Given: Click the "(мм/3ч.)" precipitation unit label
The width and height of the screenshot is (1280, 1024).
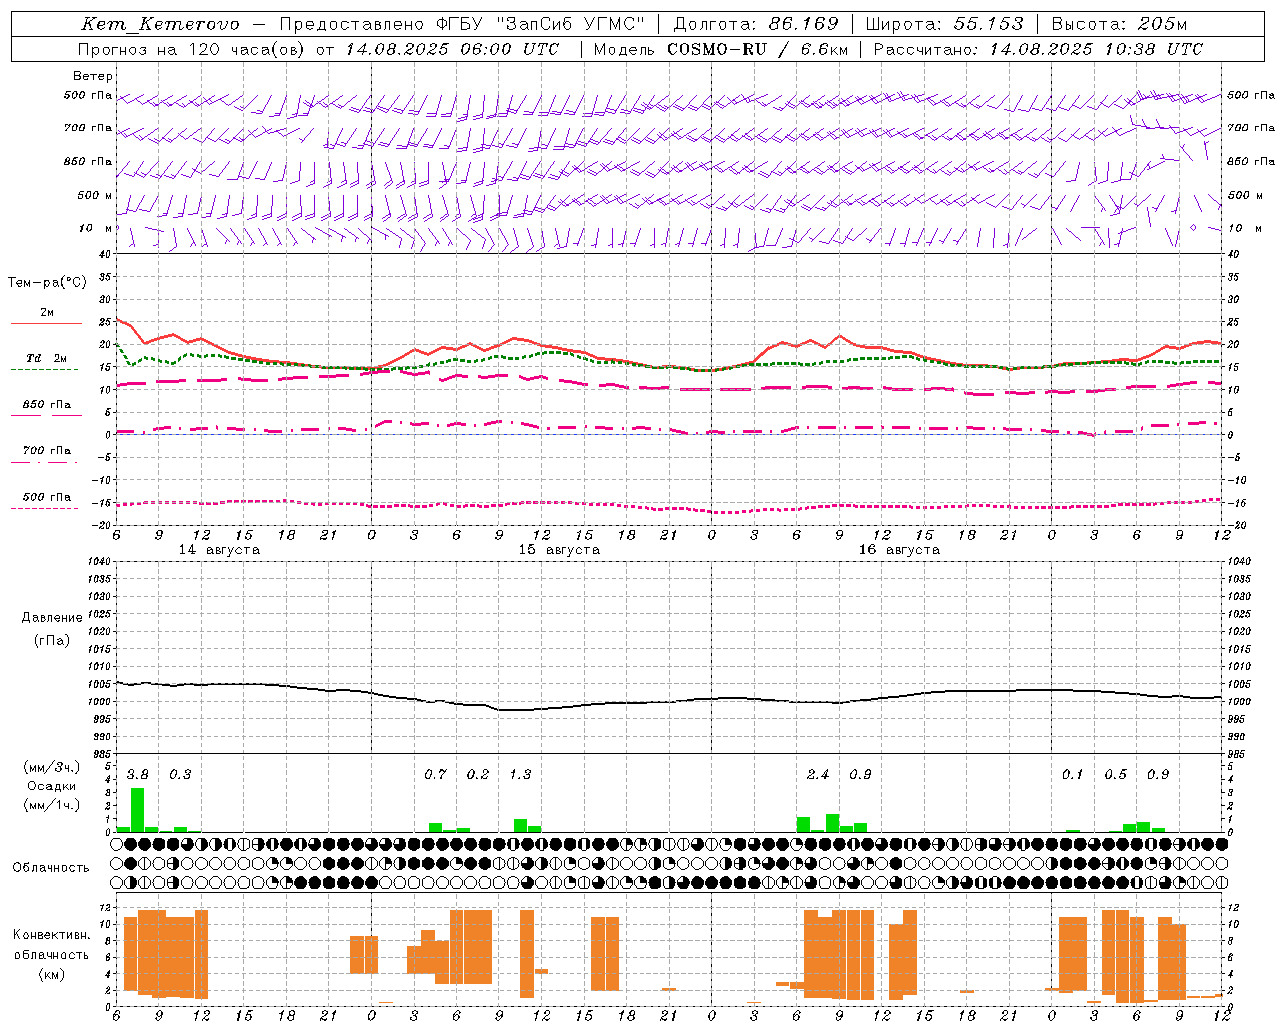Looking at the screenshot, I should click(x=52, y=767).
